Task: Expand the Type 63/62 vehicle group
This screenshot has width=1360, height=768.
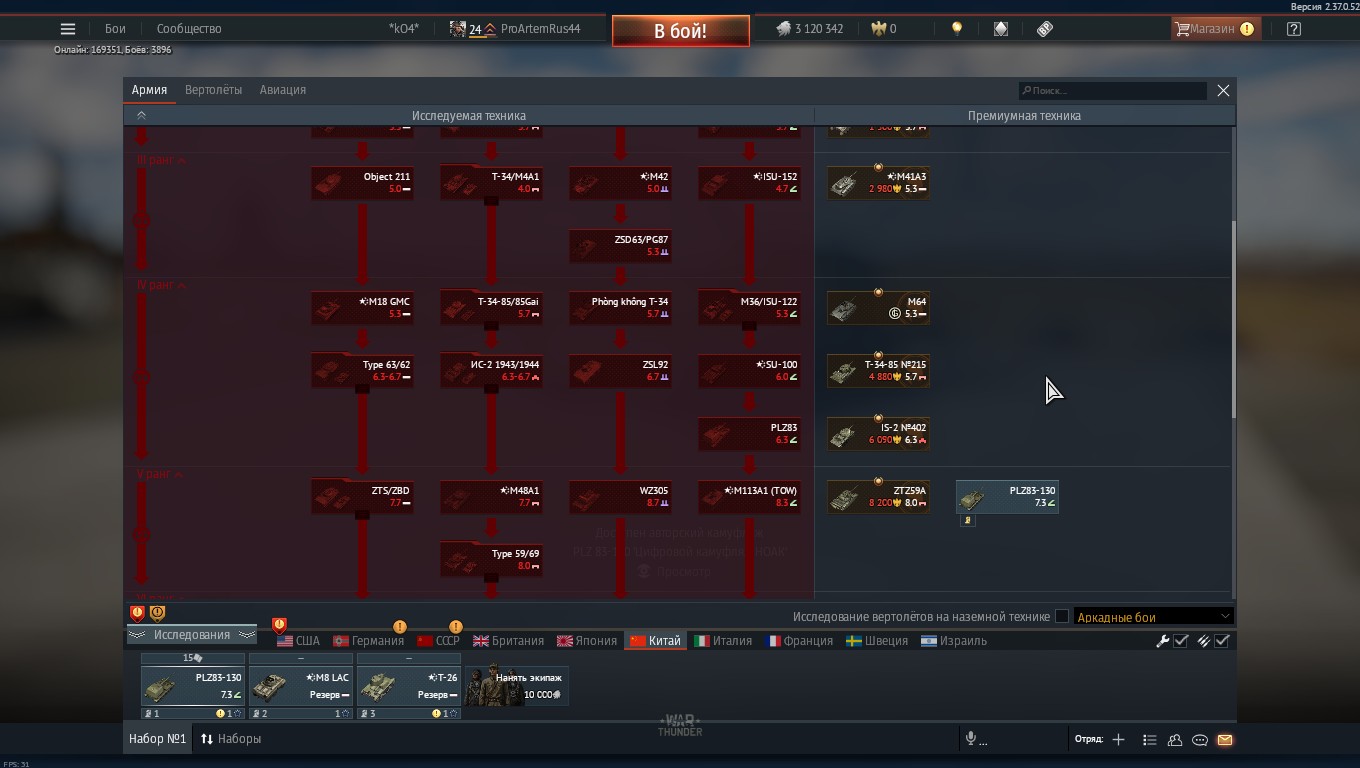Action: [362, 371]
